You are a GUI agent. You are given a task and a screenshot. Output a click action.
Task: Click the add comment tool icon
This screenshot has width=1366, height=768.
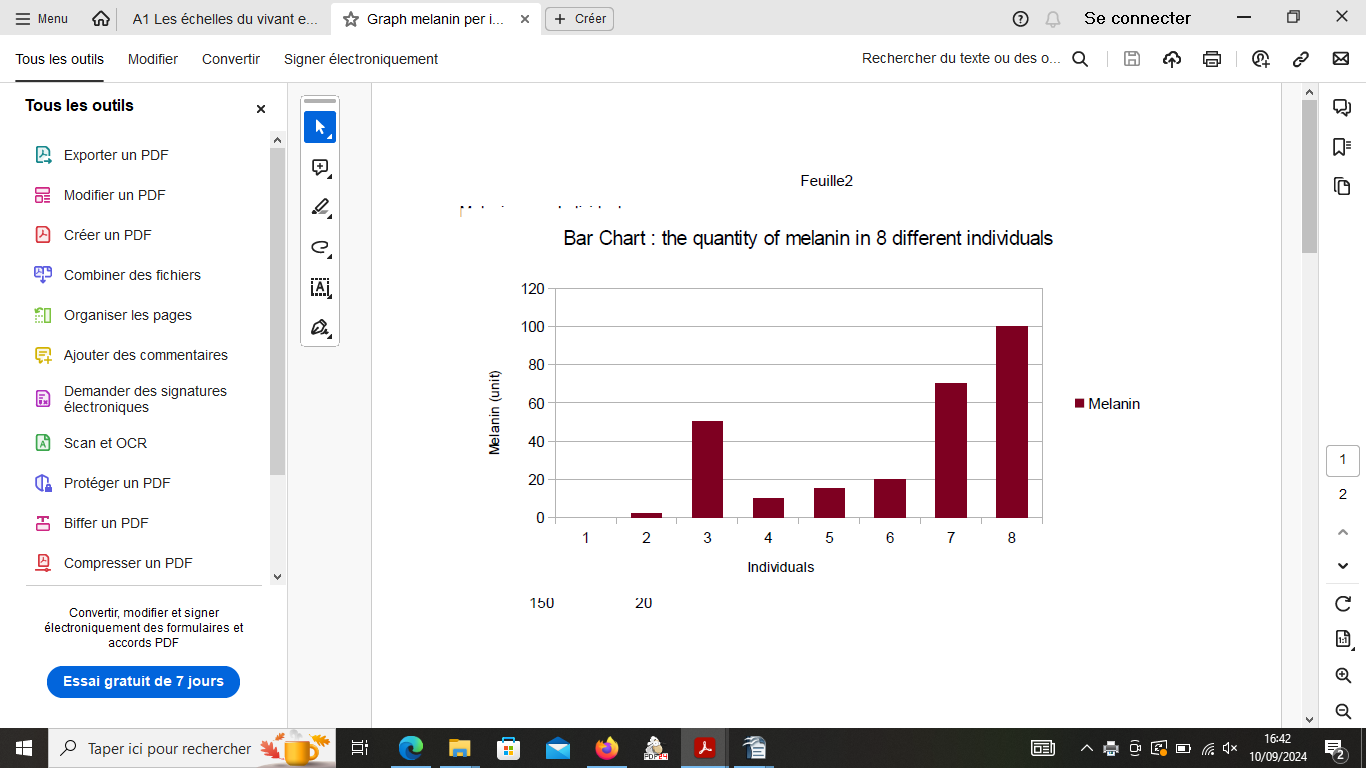tap(320, 168)
